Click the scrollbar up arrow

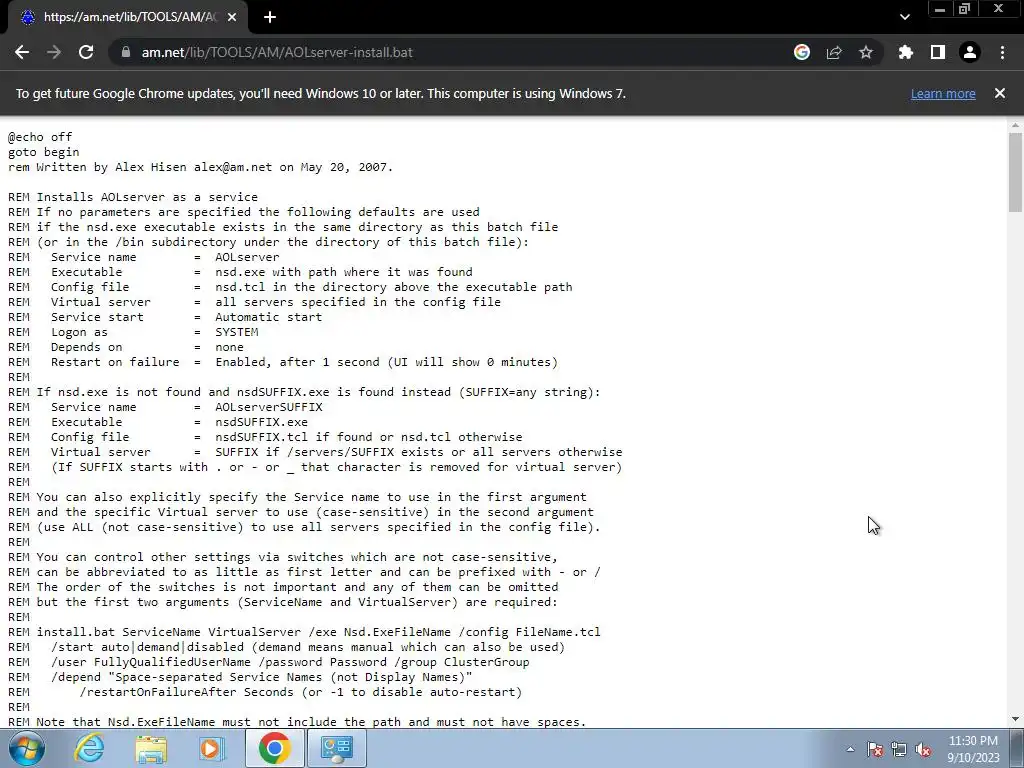pyautogui.click(x=1015, y=124)
